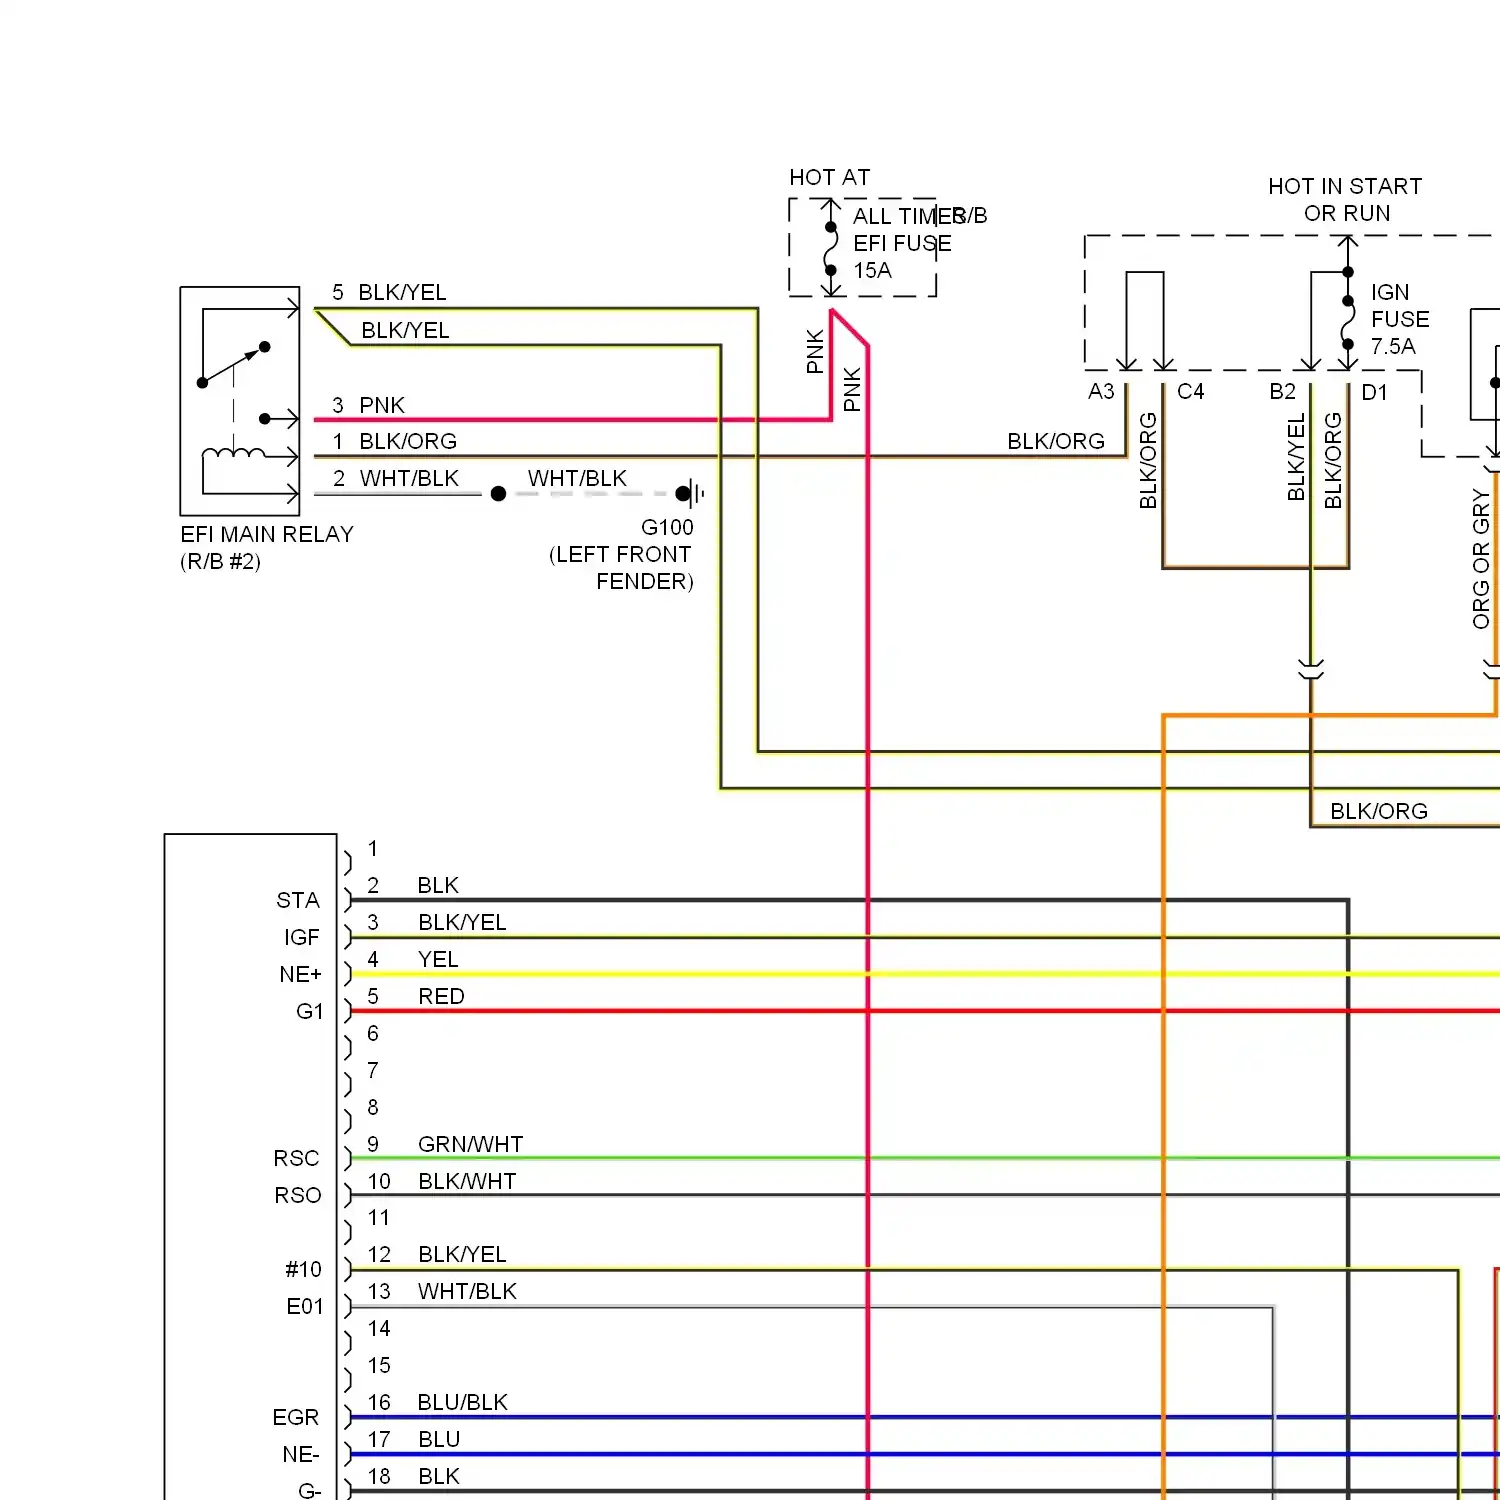Screen dimensions: 1500x1500
Task: Click the HOT AT label
Action: click(830, 177)
